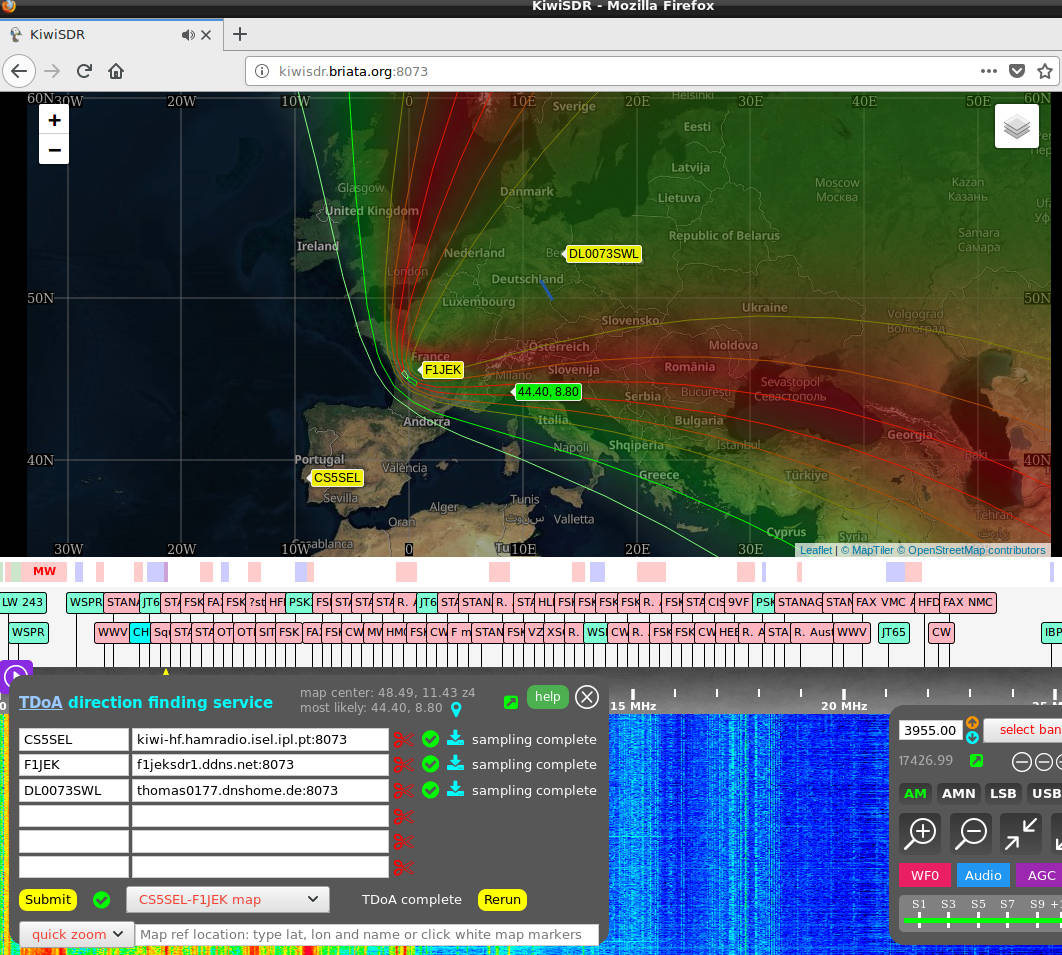This screenshot has width=1062, height=955.
Task: Open the map layers selector
Action: coord(1016,127)
